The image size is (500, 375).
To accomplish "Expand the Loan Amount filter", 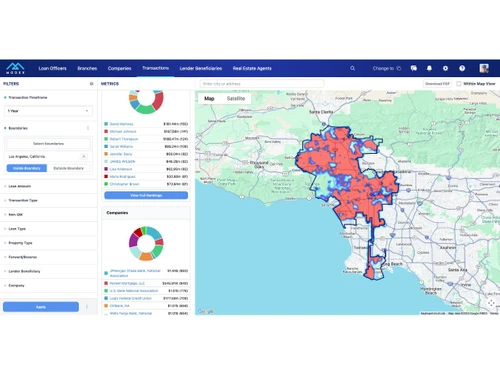I will pos(49,186).
